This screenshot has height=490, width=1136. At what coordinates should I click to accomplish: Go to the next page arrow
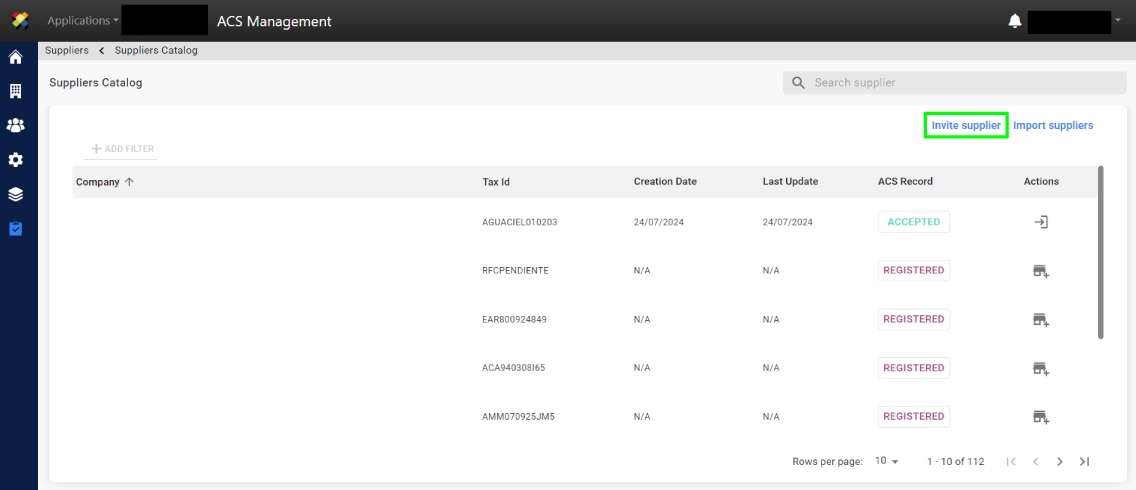click(1060, 461)
